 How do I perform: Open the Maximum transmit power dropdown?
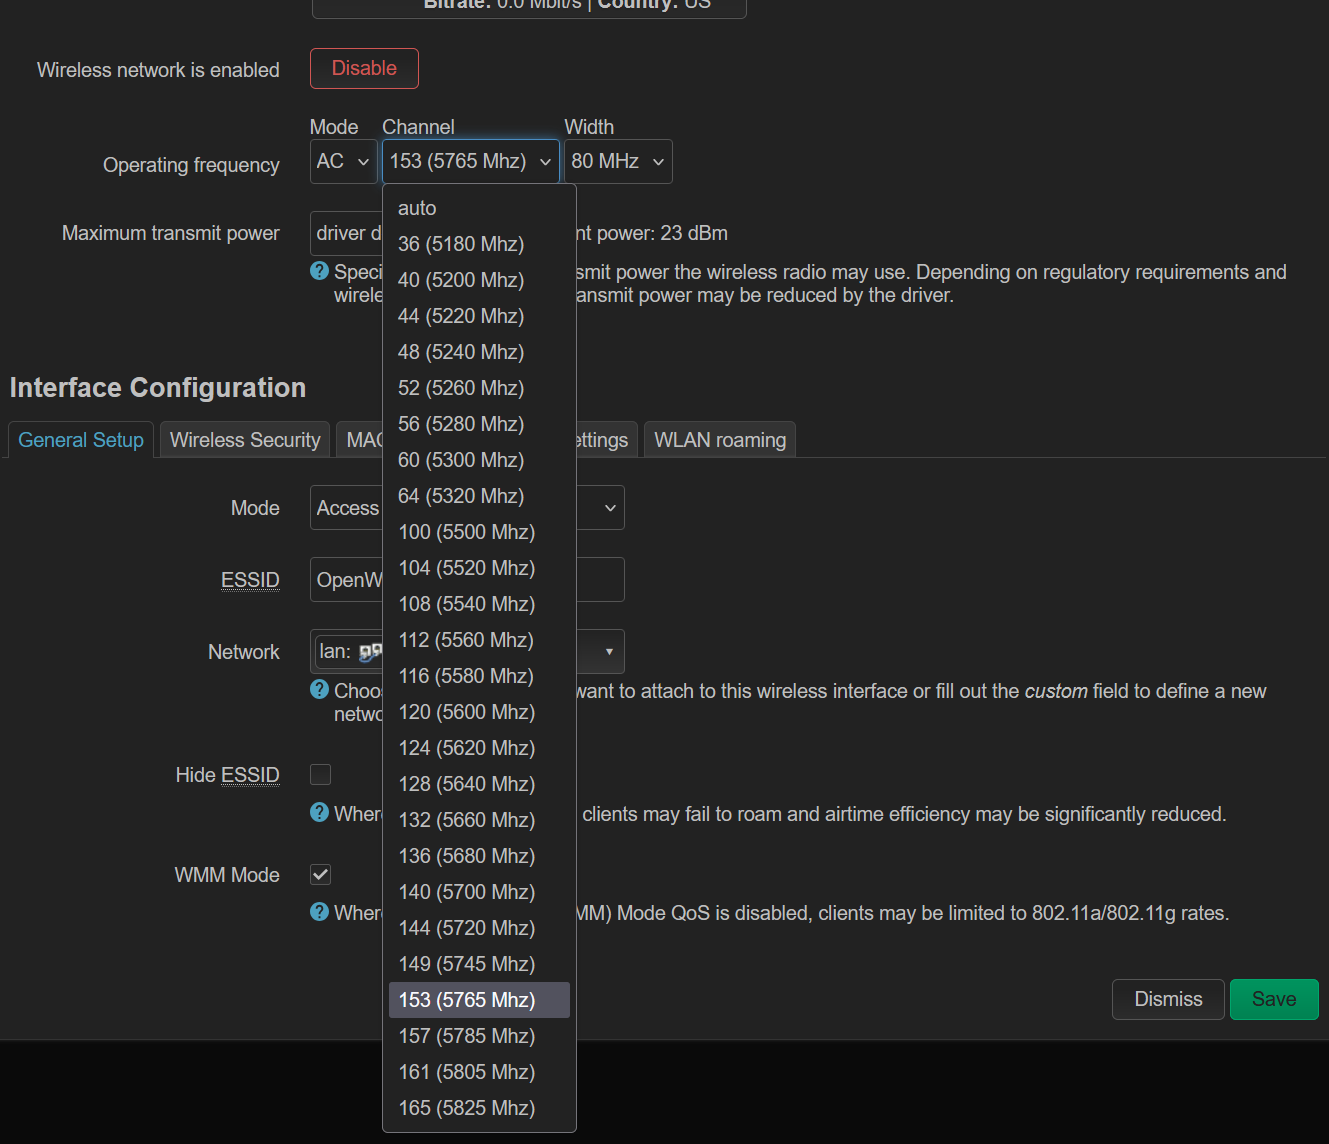[346, 233]
